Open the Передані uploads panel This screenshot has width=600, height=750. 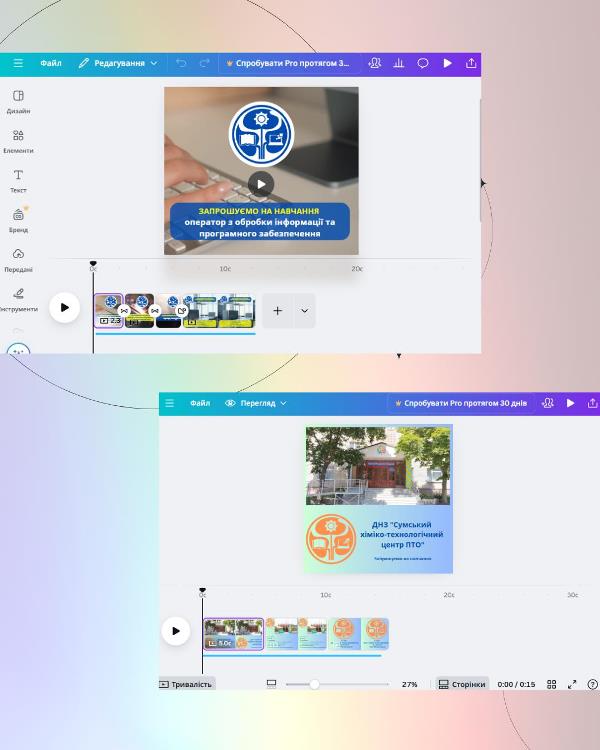(x=18, y=259)
